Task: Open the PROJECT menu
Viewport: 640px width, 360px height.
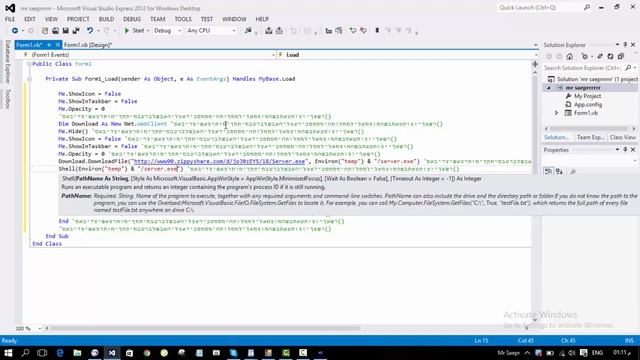Action: pyautogui.click(x=78, y=19)
